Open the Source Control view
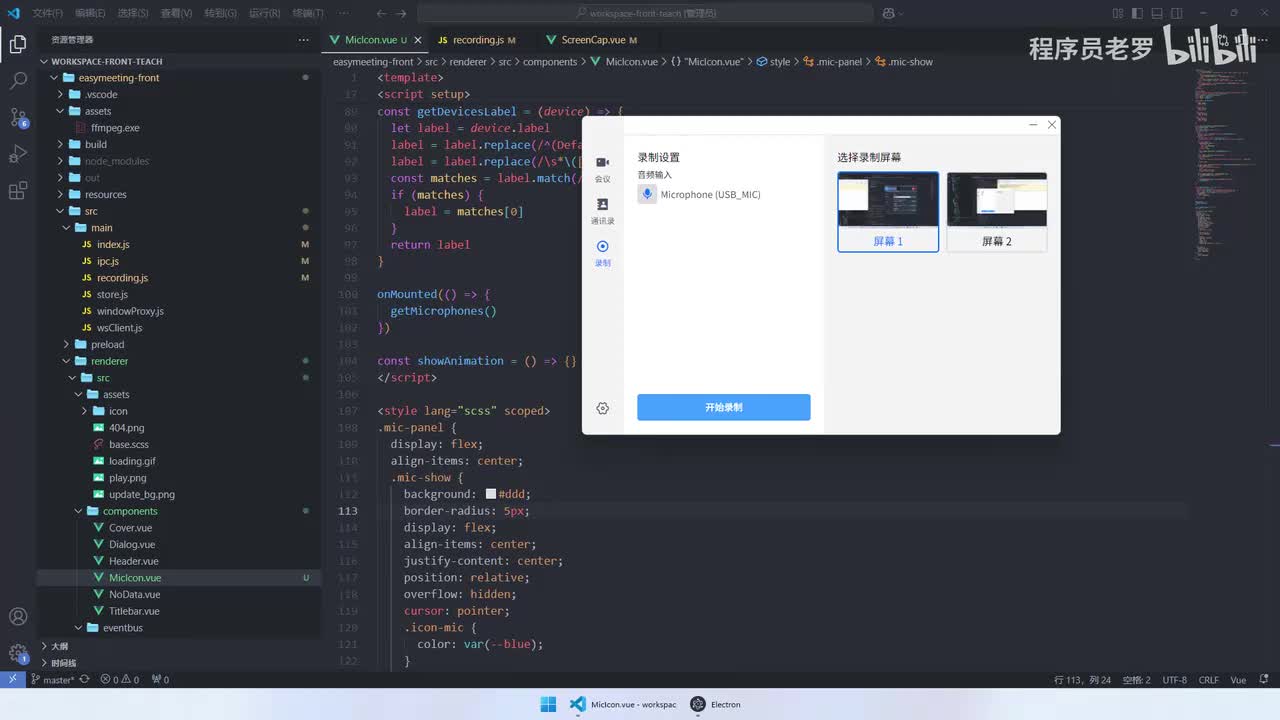The width and height of the screenshot is (1280, 720). tap(18, 117)
